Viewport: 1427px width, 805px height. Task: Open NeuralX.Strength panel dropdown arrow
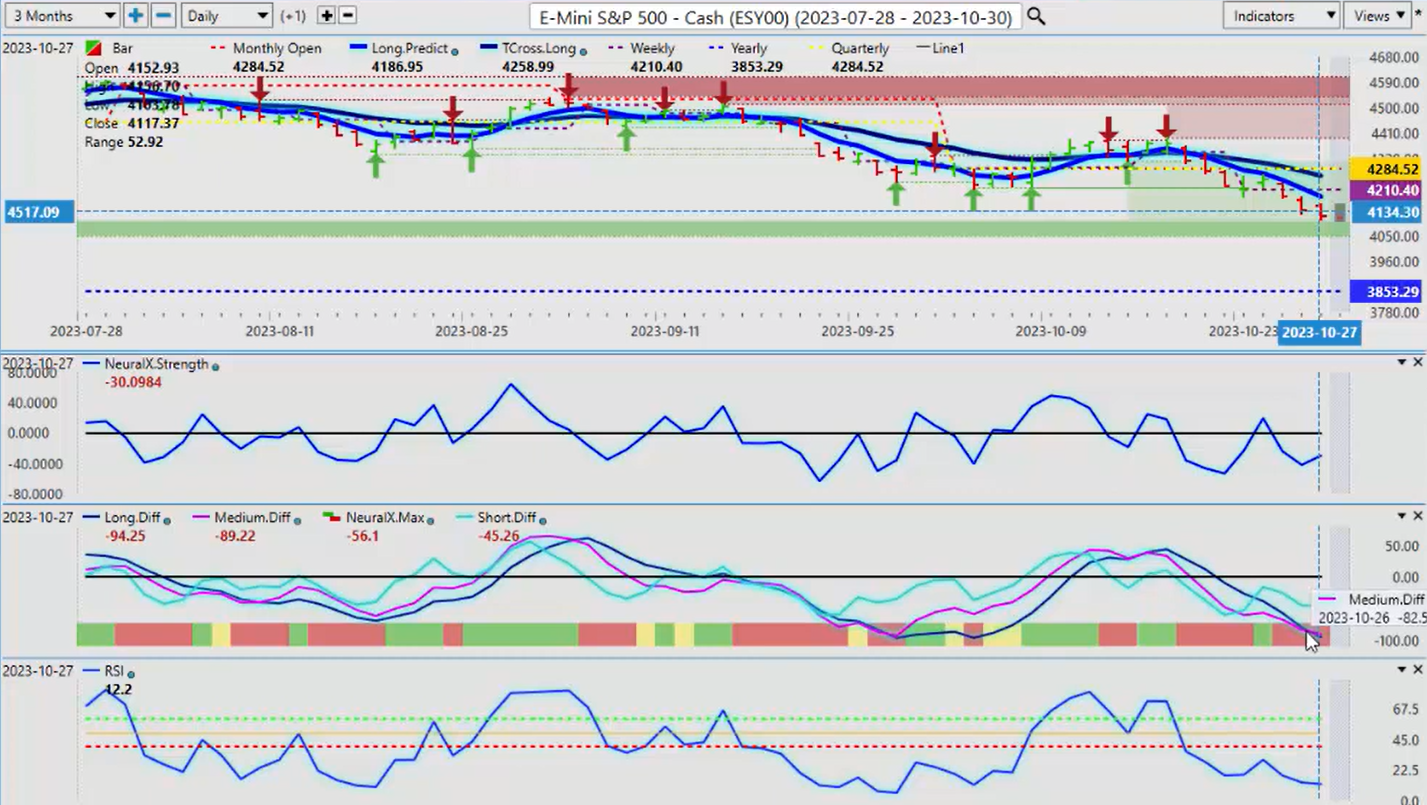click(x=1401, y=363)
